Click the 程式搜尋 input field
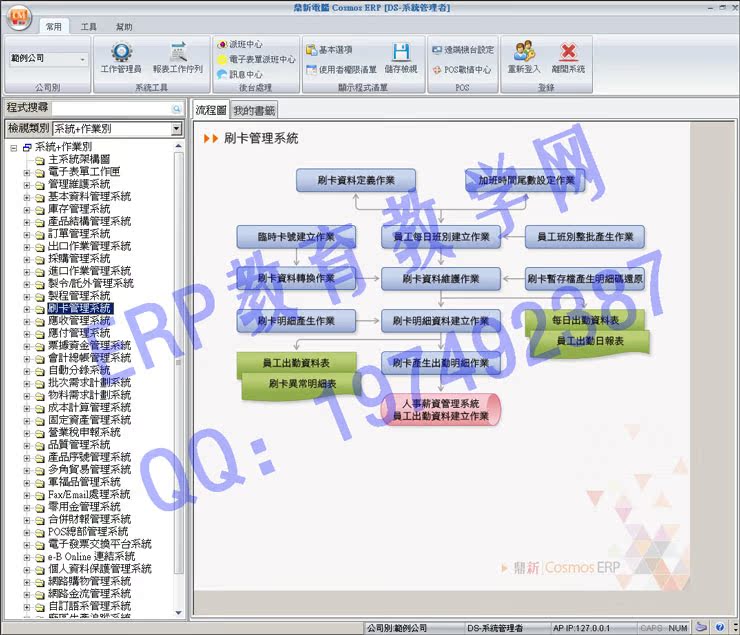Image resolution: width=740 pixels, height=635 pixels. (112, 109)
